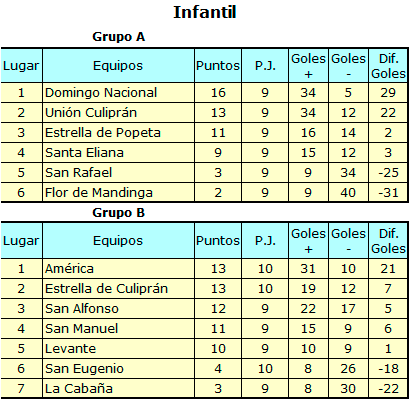Select Domingo Nacional's 29 goal difference cell
This screenshot has height=399, width=409.
tap(388, 93)
